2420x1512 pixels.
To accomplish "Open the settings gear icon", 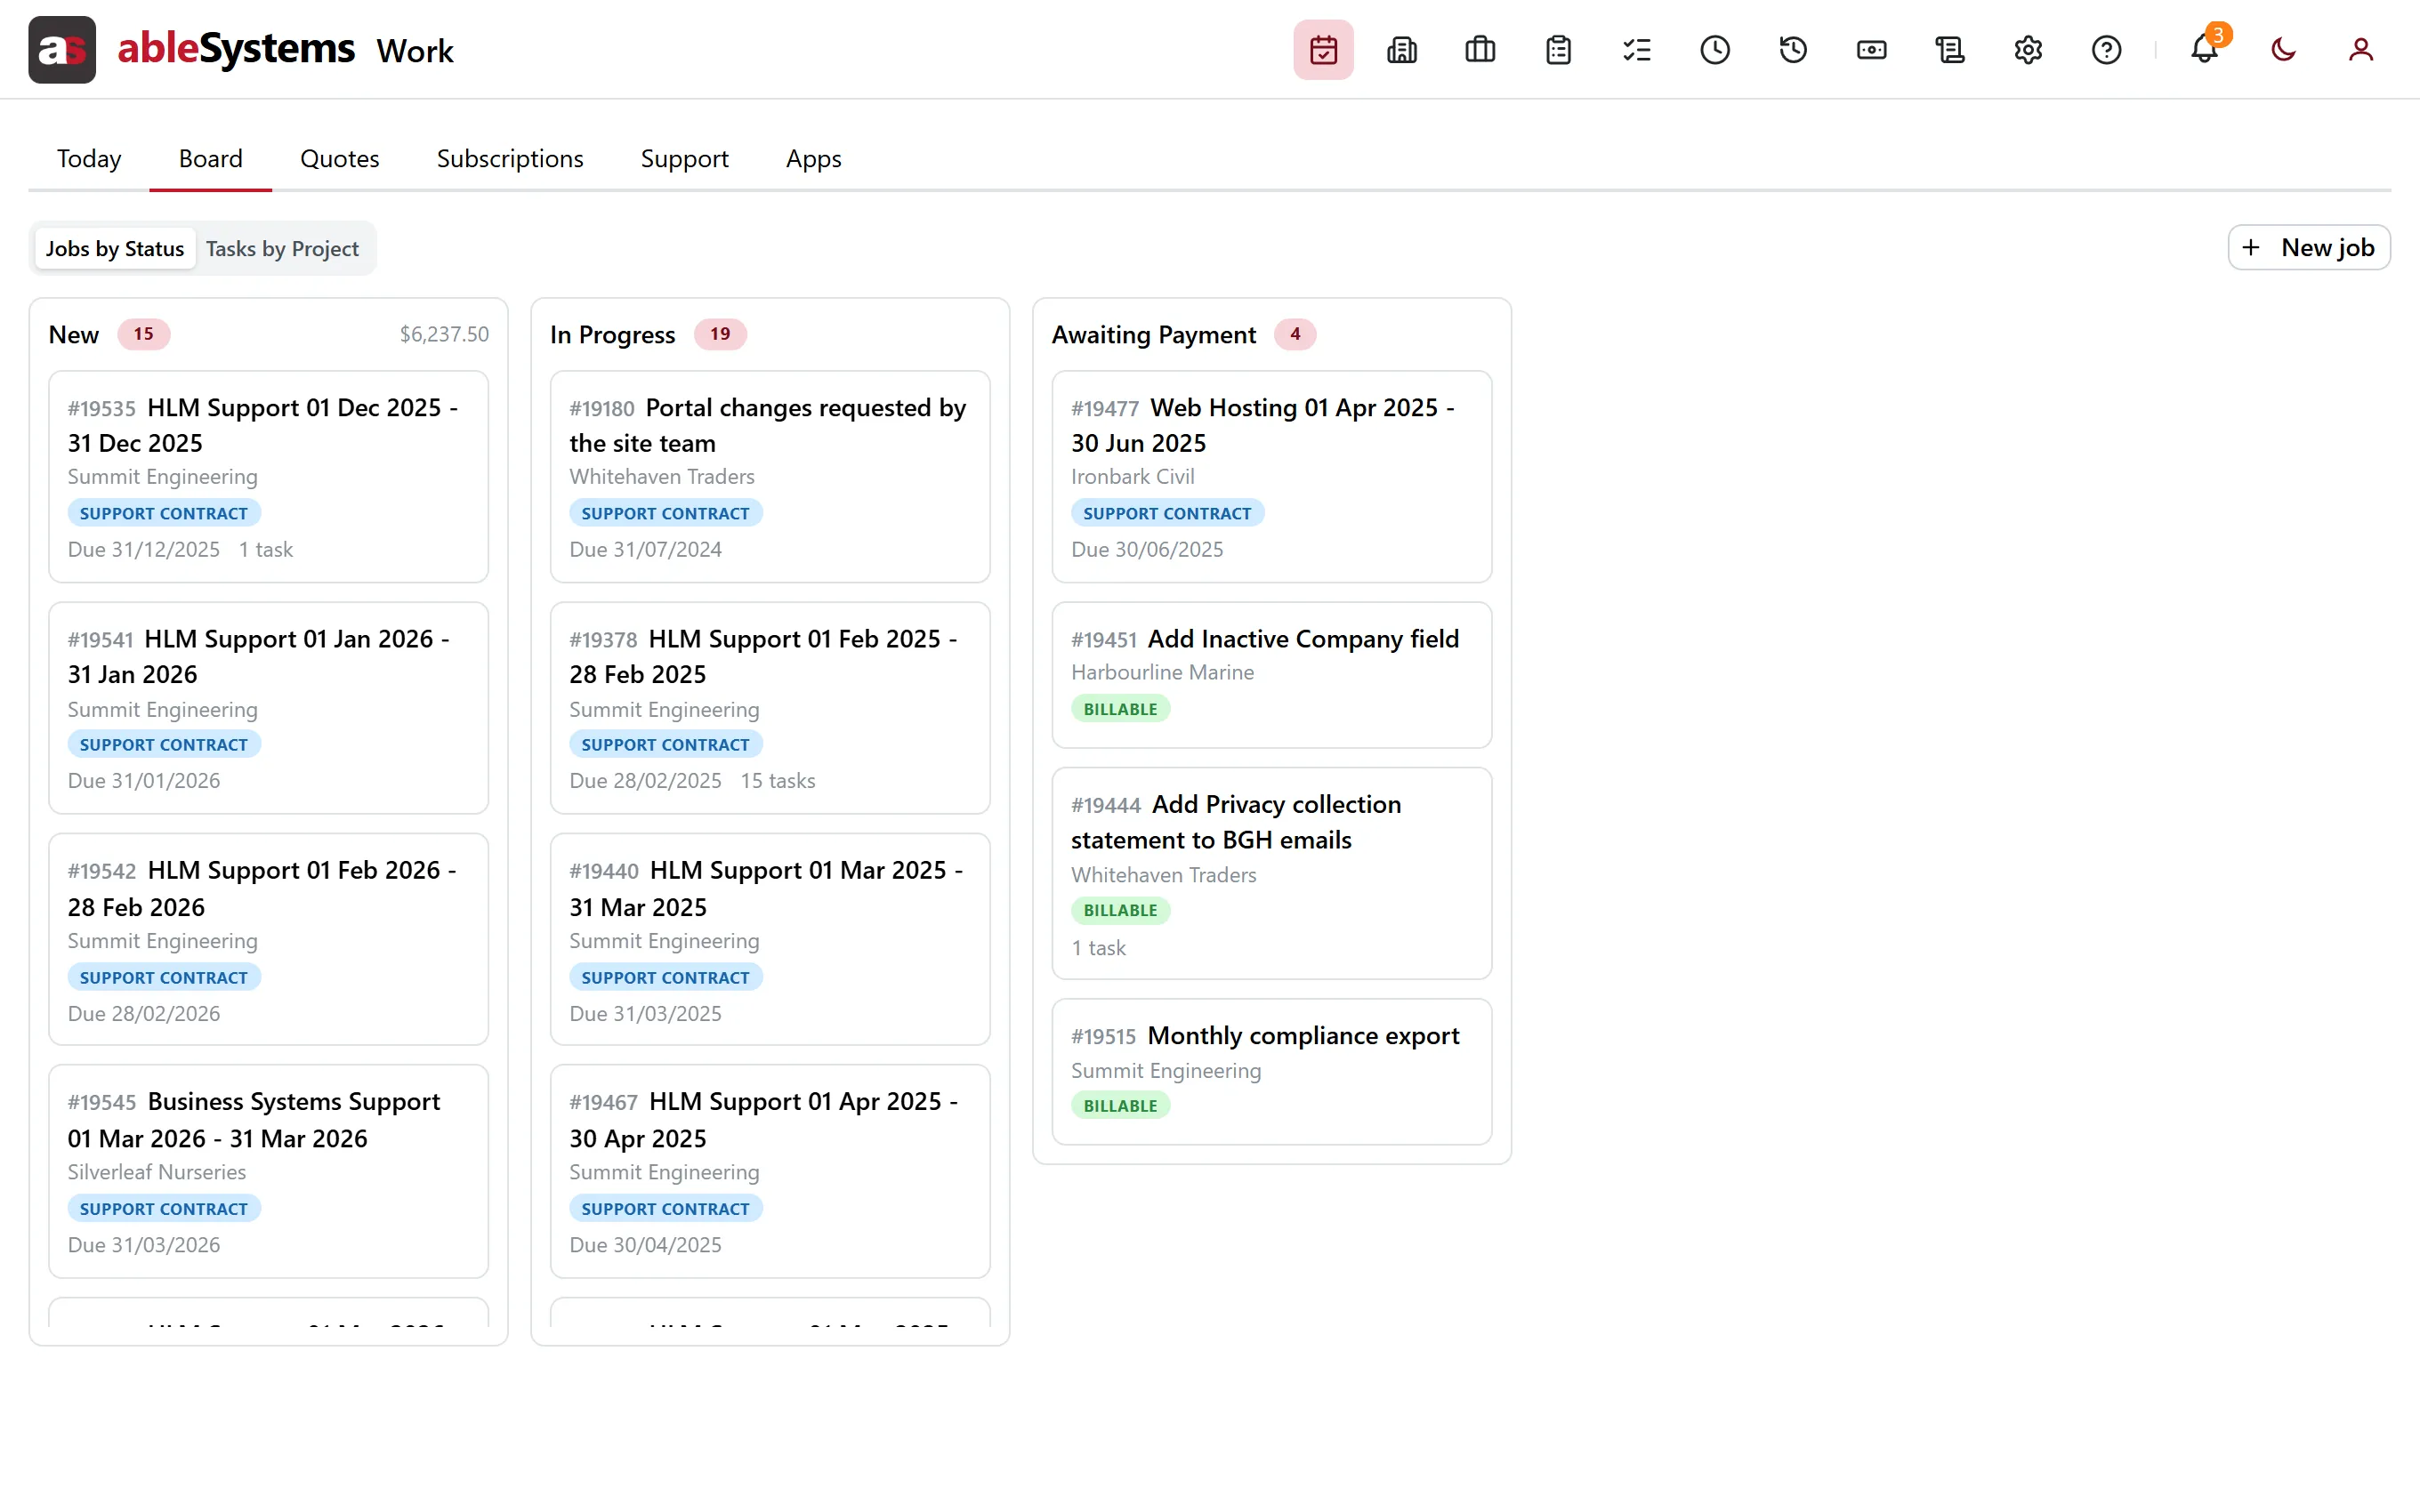I will tap(2028, 50).
